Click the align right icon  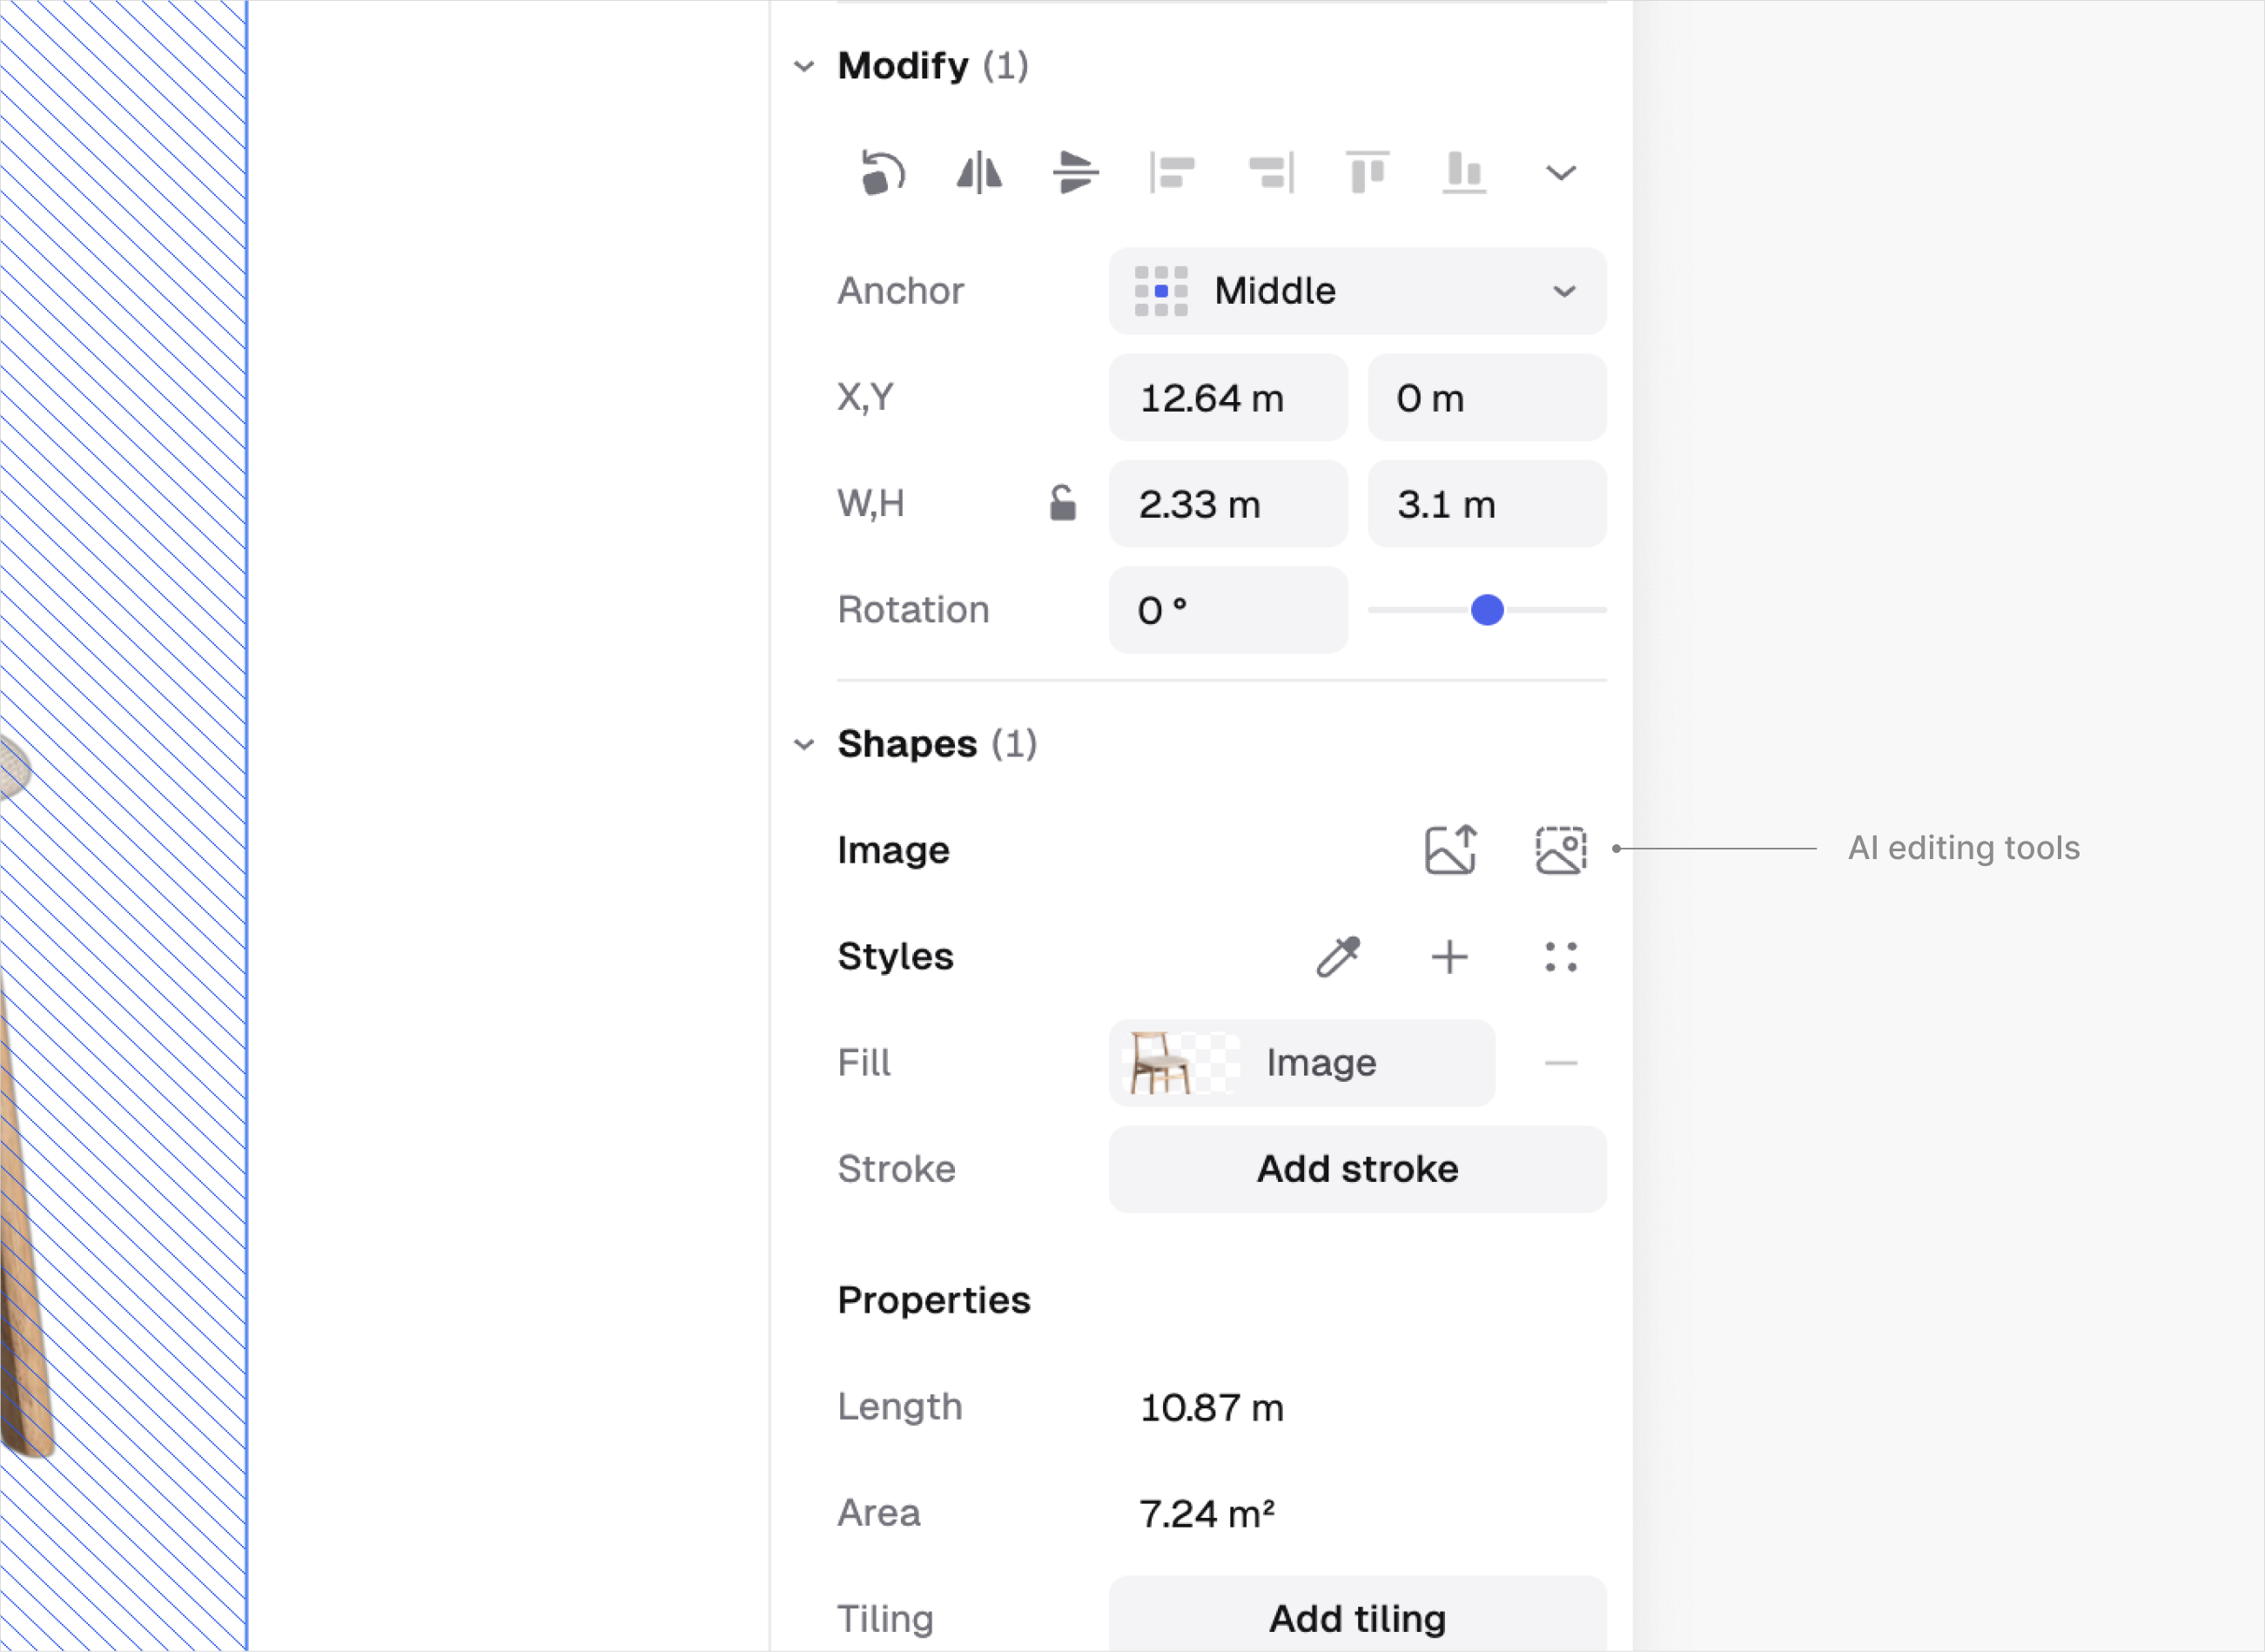click(1270, 173)
